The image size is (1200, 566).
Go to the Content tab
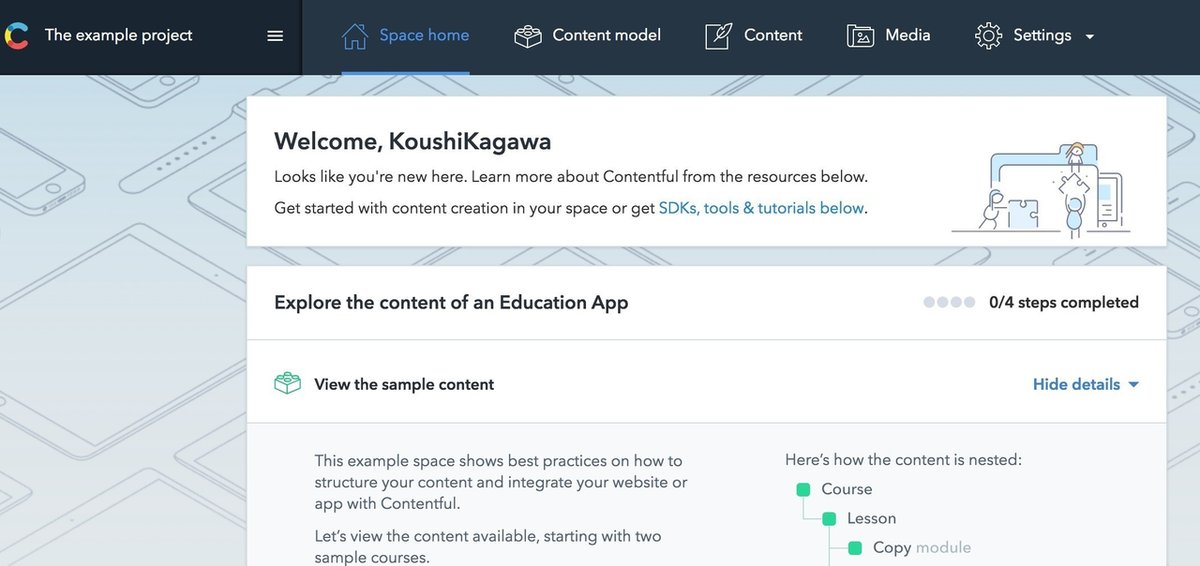tap(773, 35)
